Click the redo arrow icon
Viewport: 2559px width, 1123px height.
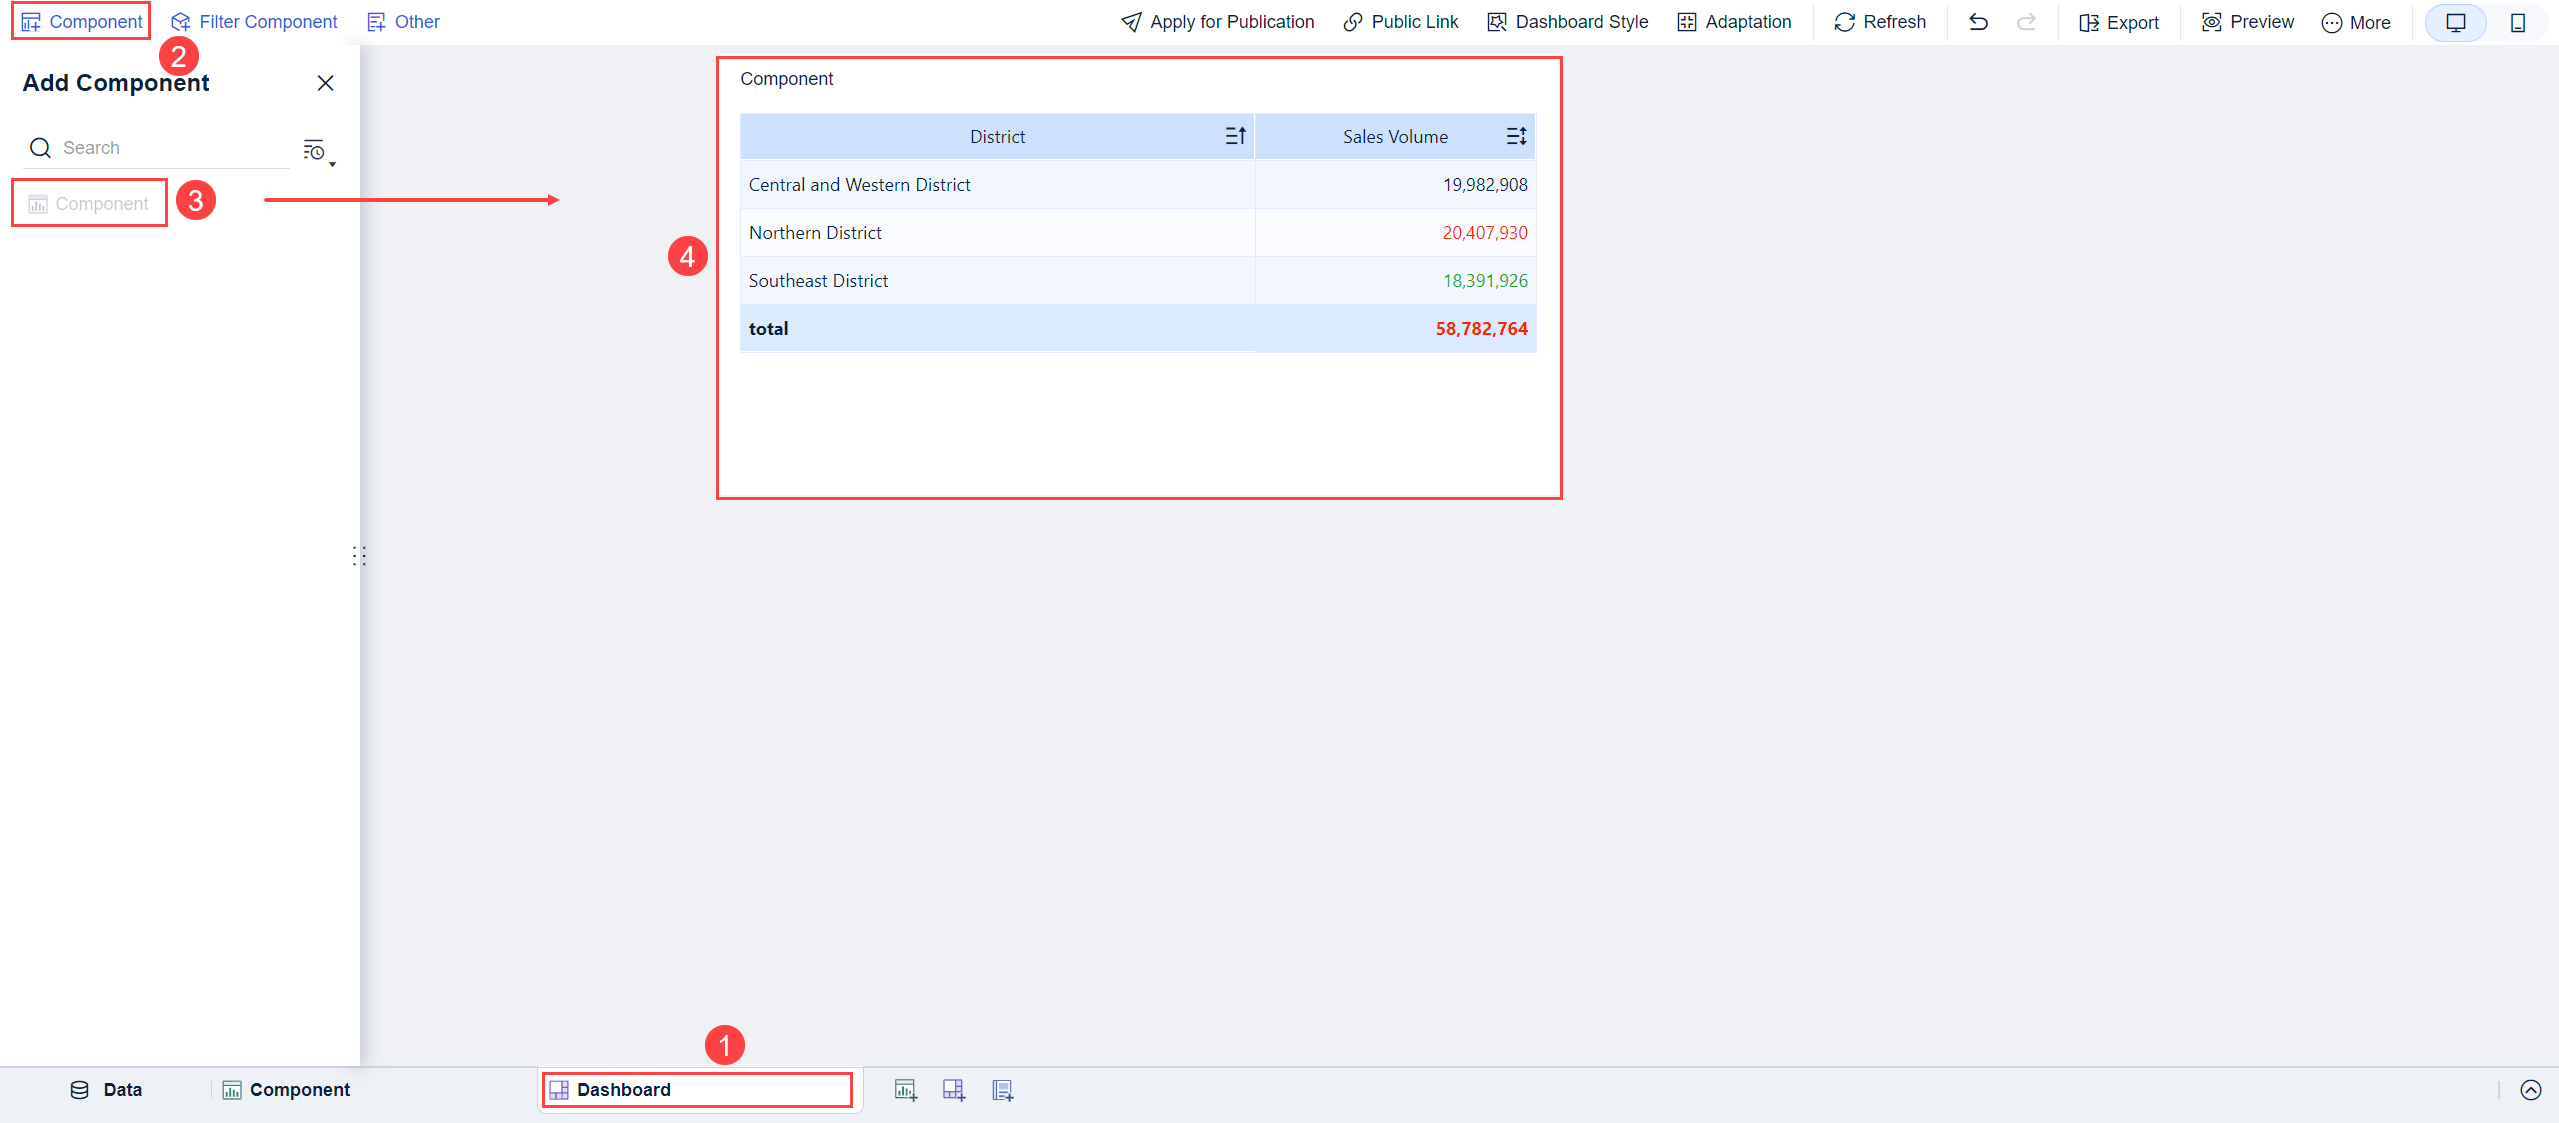[x=2026, y=22]
